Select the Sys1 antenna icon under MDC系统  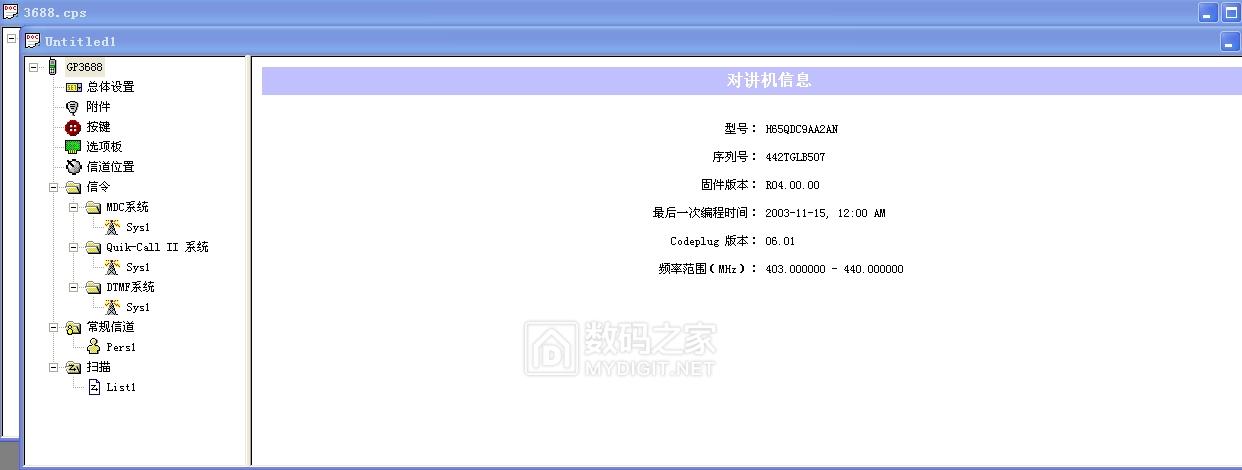pyautogui.click(x=112, y=227)
